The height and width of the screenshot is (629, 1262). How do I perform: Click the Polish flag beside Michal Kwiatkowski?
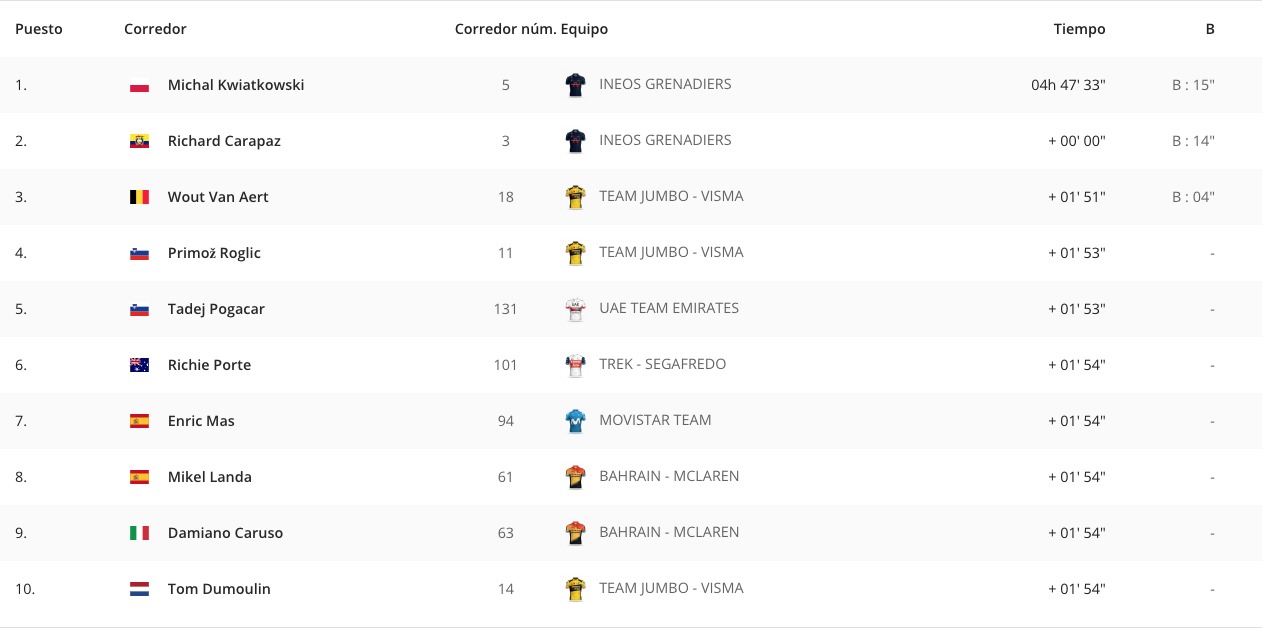click(x=139, y=85)
